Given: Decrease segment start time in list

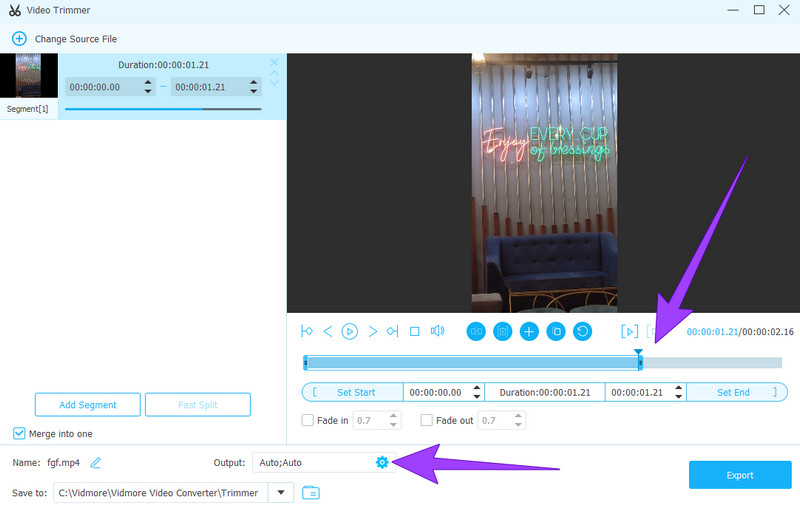Looking at the screenshot, I should pos(148,91).
